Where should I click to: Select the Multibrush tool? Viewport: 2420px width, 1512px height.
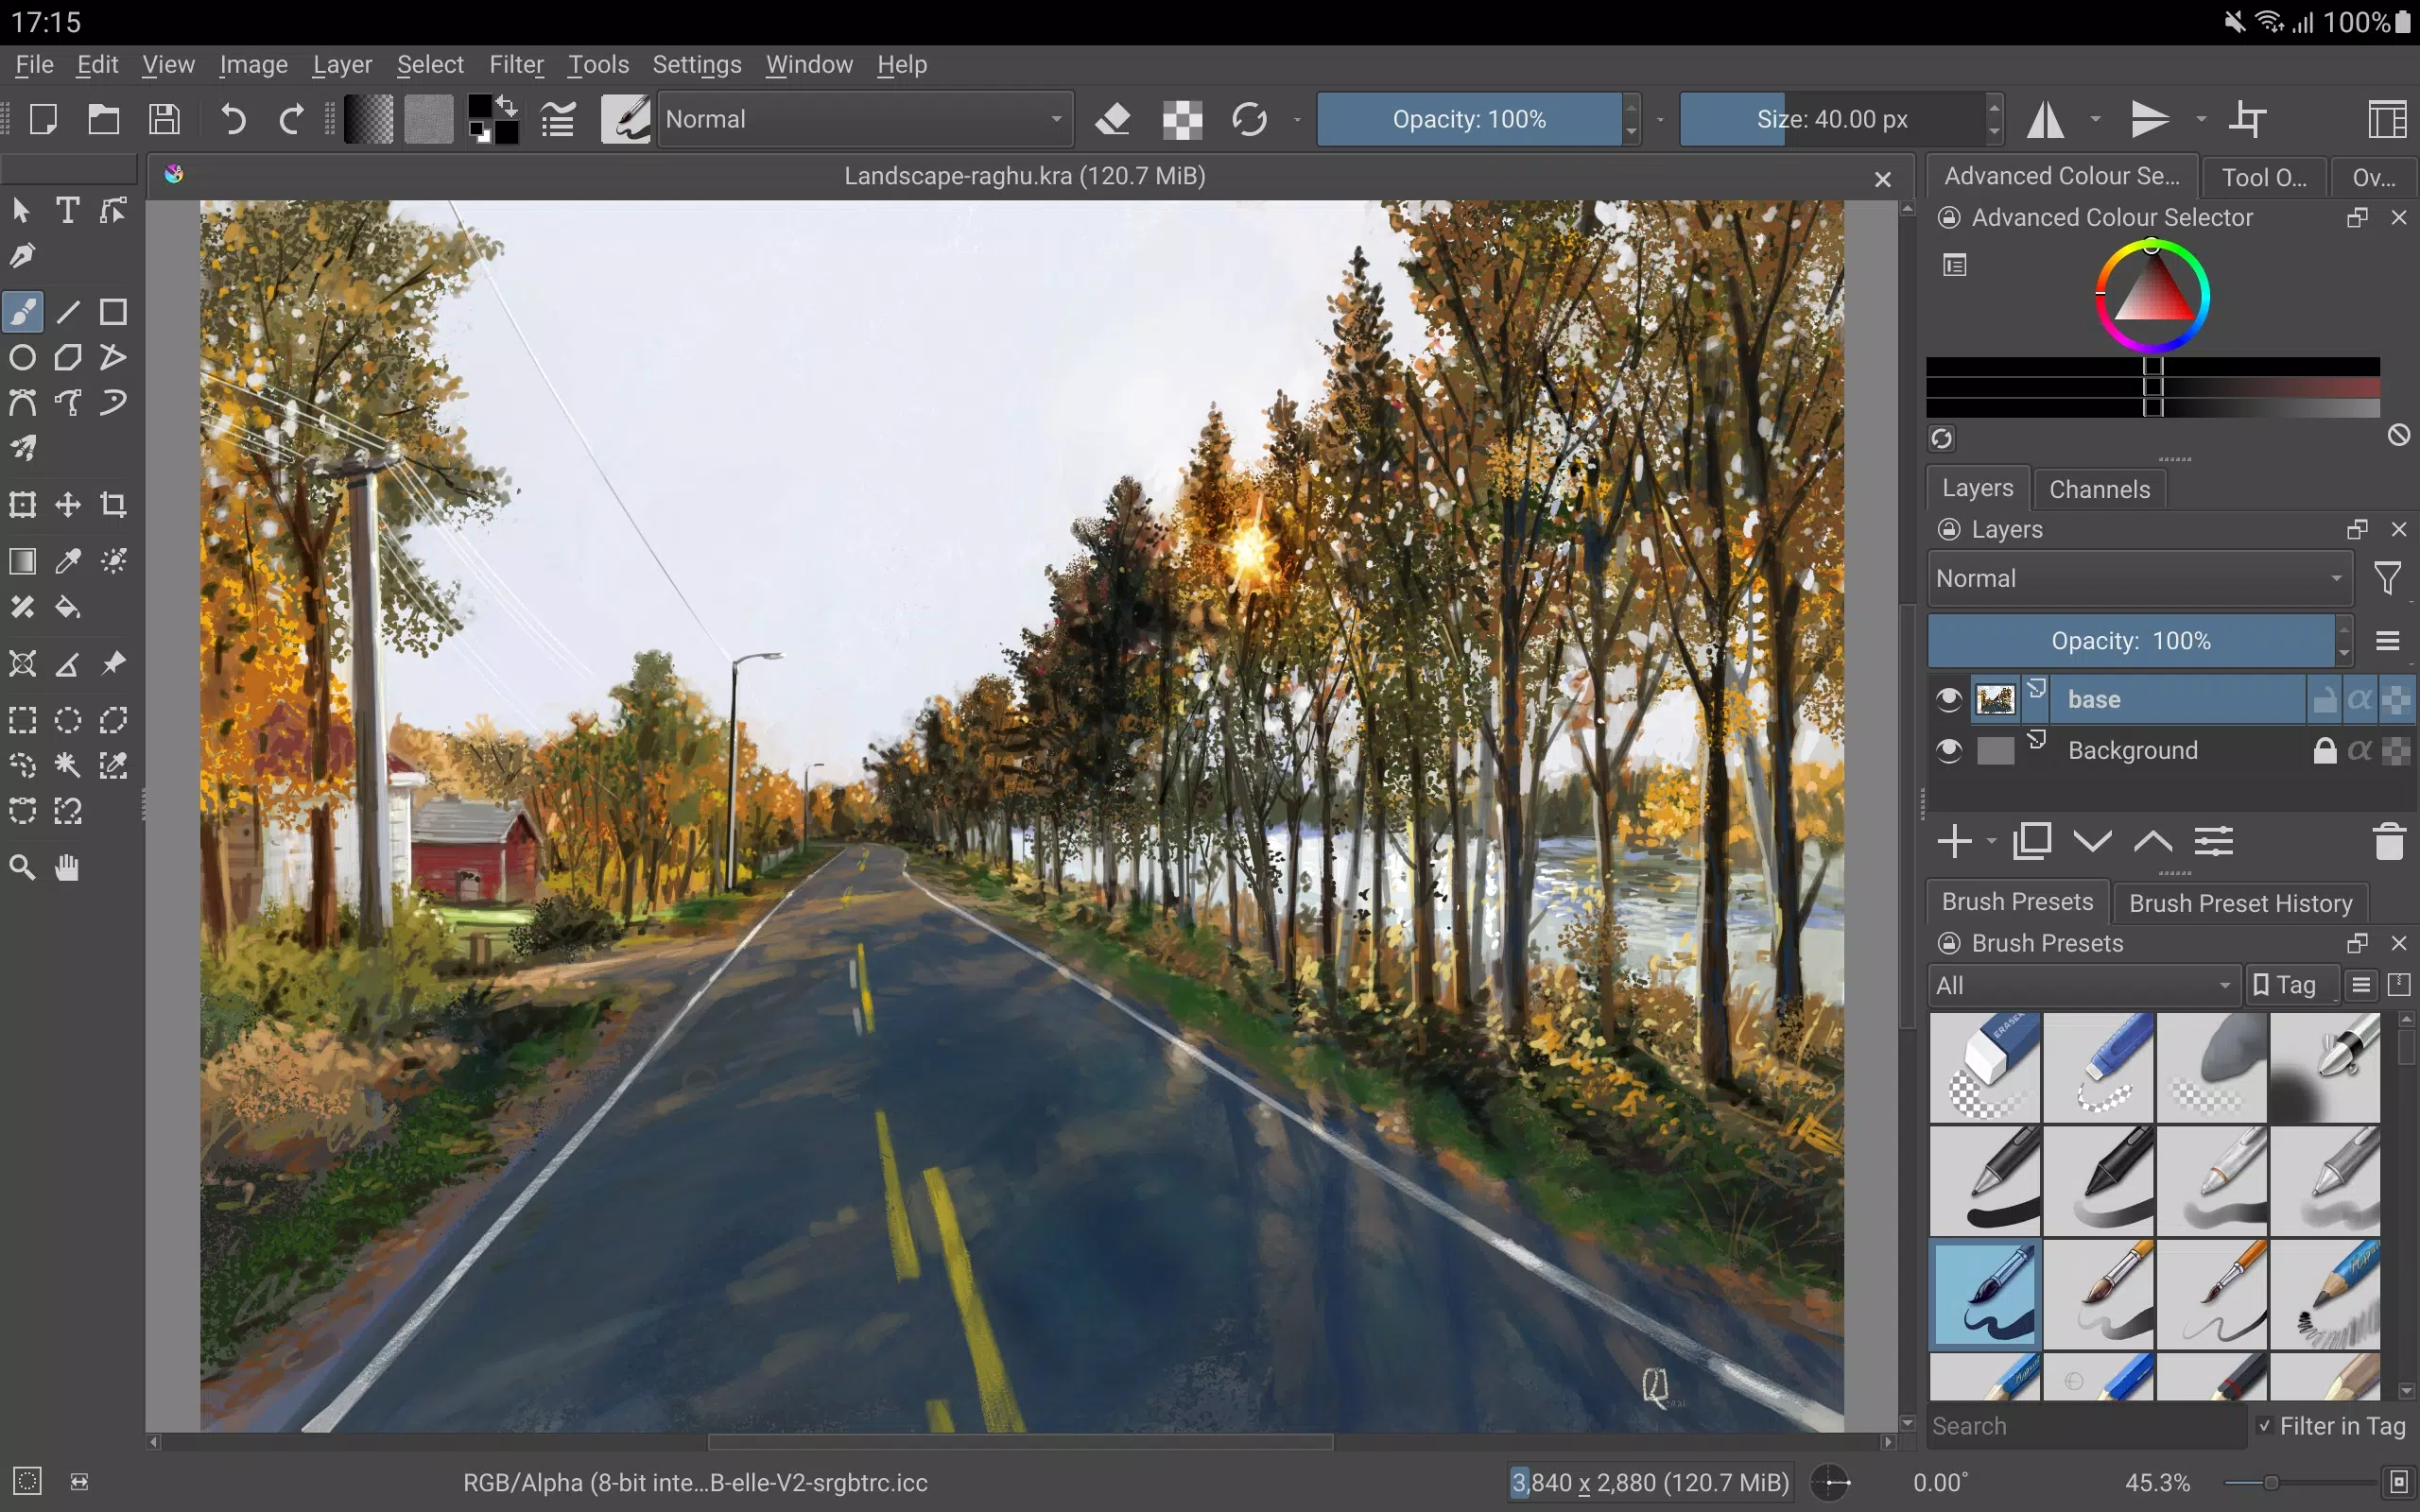point(23,448)
